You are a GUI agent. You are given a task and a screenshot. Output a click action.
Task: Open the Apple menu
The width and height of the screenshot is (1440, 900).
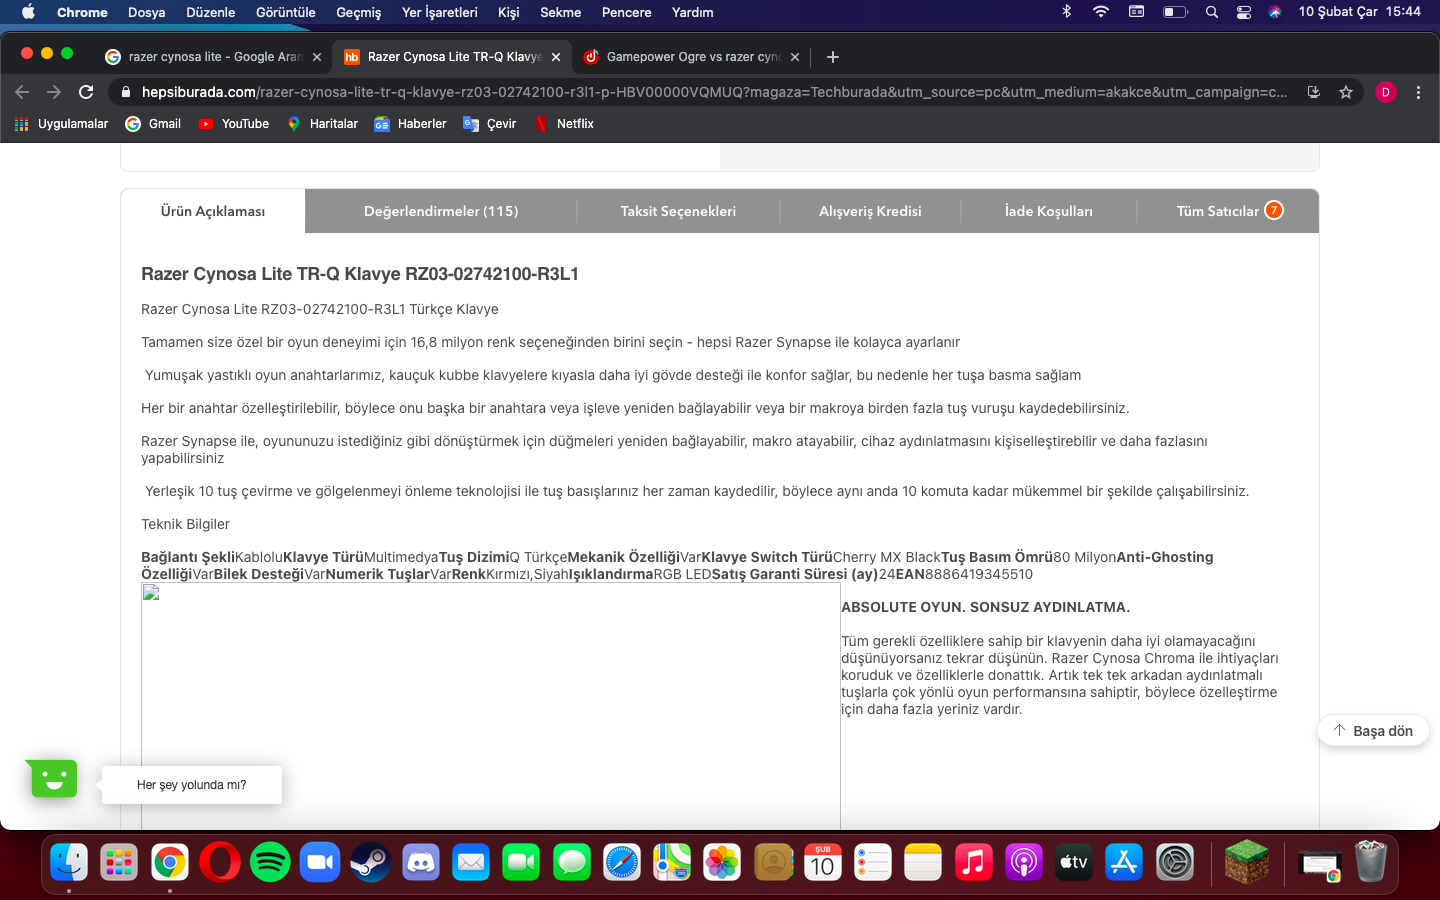(28, 12)
